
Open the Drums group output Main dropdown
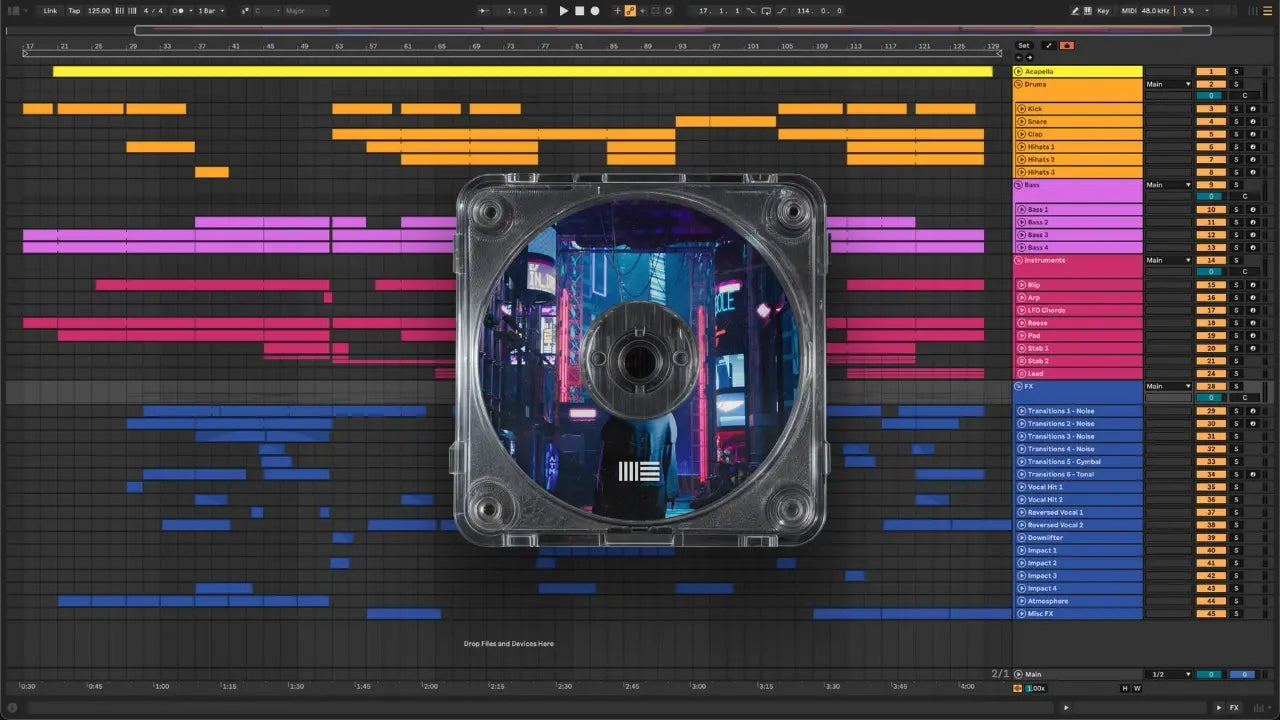tap(1168, 85)
